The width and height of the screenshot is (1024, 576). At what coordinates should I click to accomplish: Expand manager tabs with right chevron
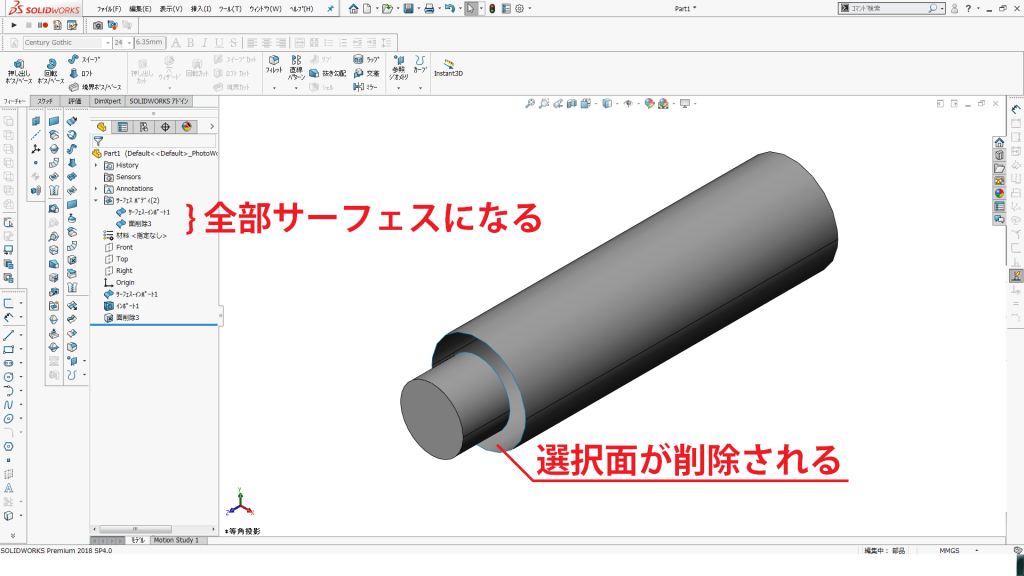tap(212, 127)
